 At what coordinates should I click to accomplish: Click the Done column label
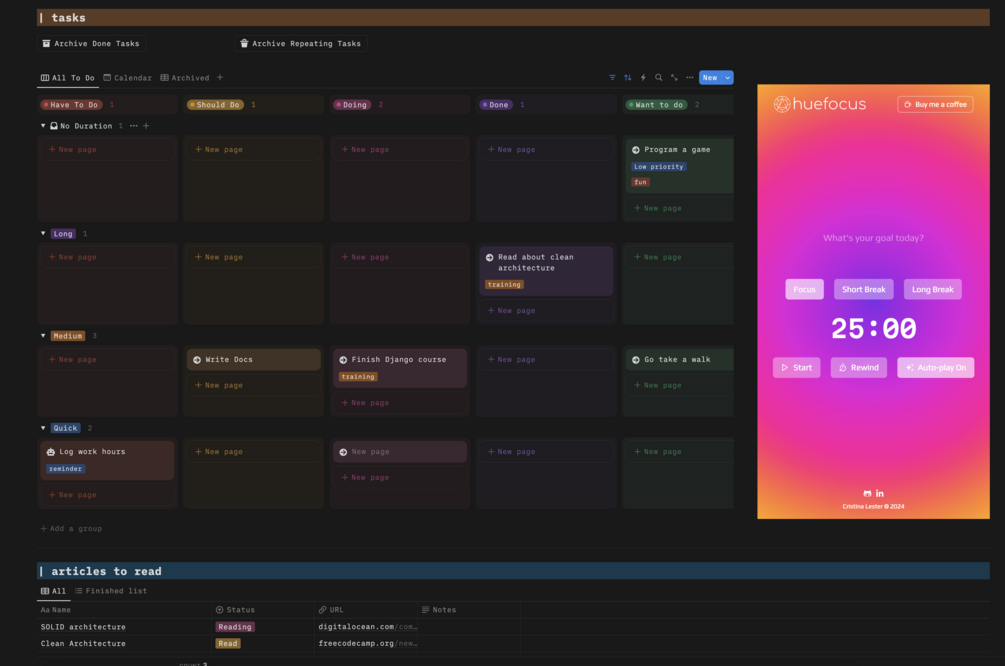[x=496, y=104]
